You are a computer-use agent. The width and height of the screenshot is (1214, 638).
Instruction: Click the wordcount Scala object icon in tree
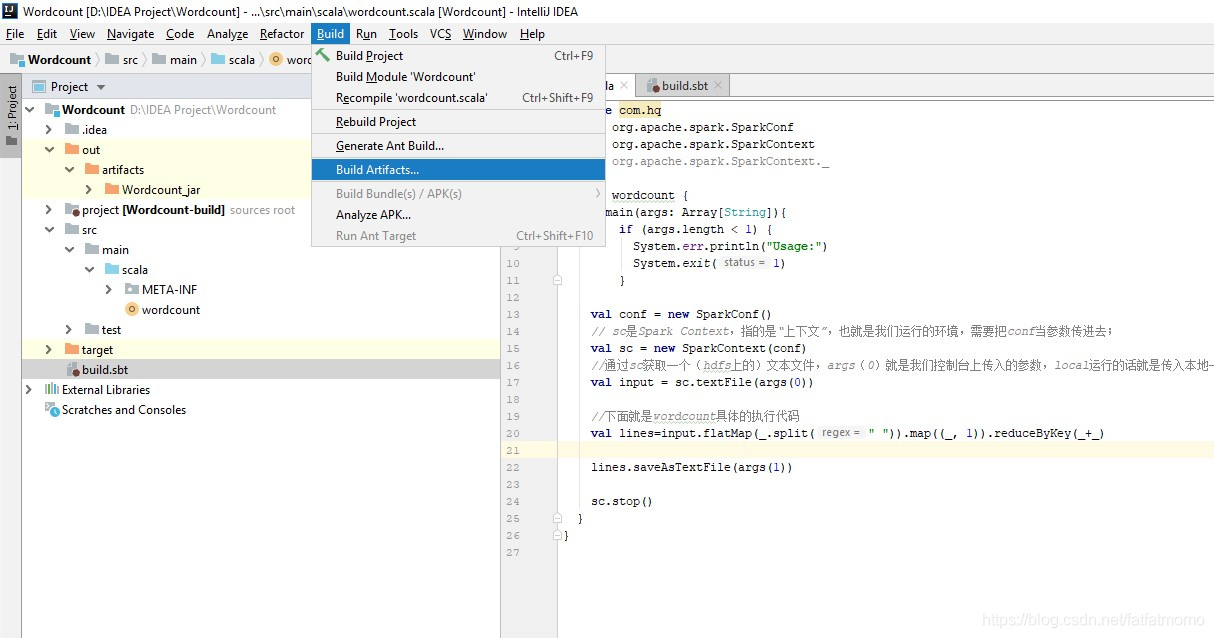131,310
